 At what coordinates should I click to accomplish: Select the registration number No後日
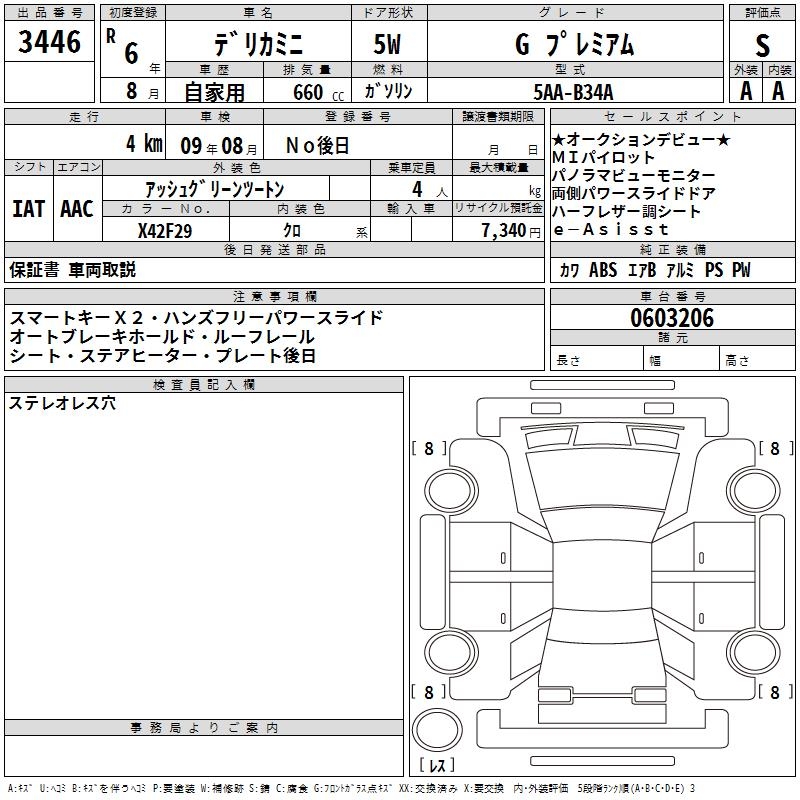point(318,146)
